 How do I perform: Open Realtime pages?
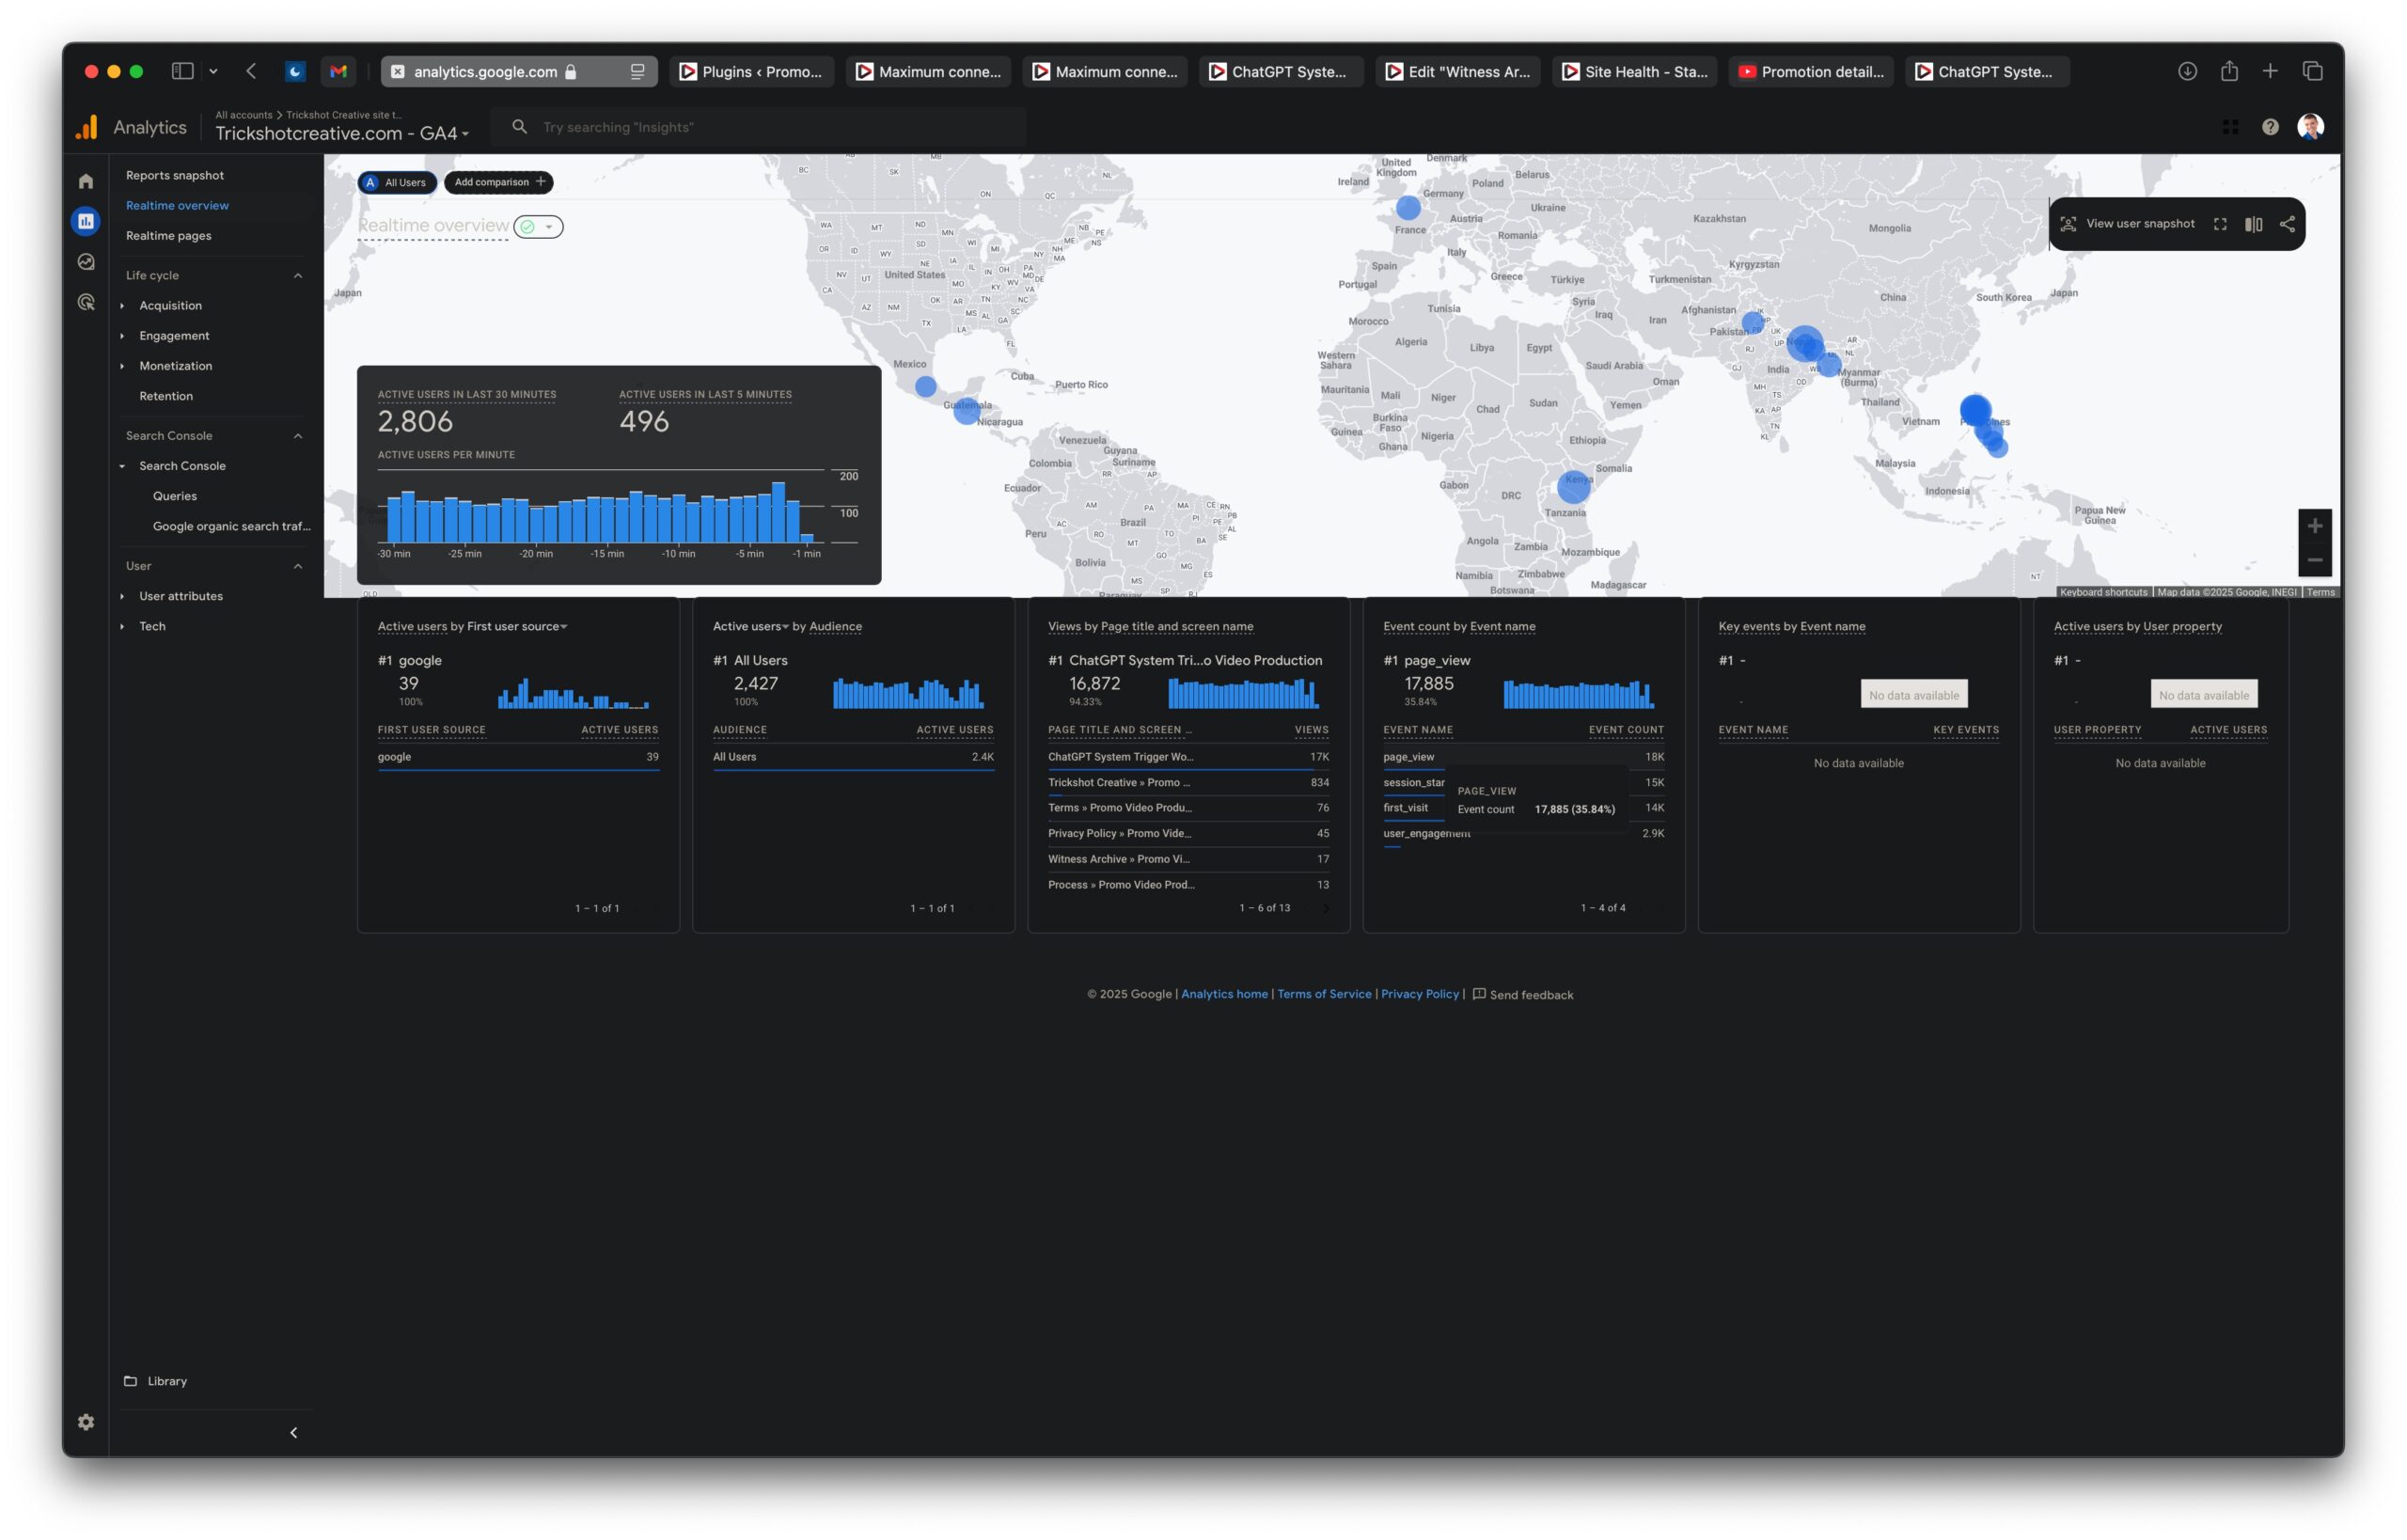pos(168,236)
